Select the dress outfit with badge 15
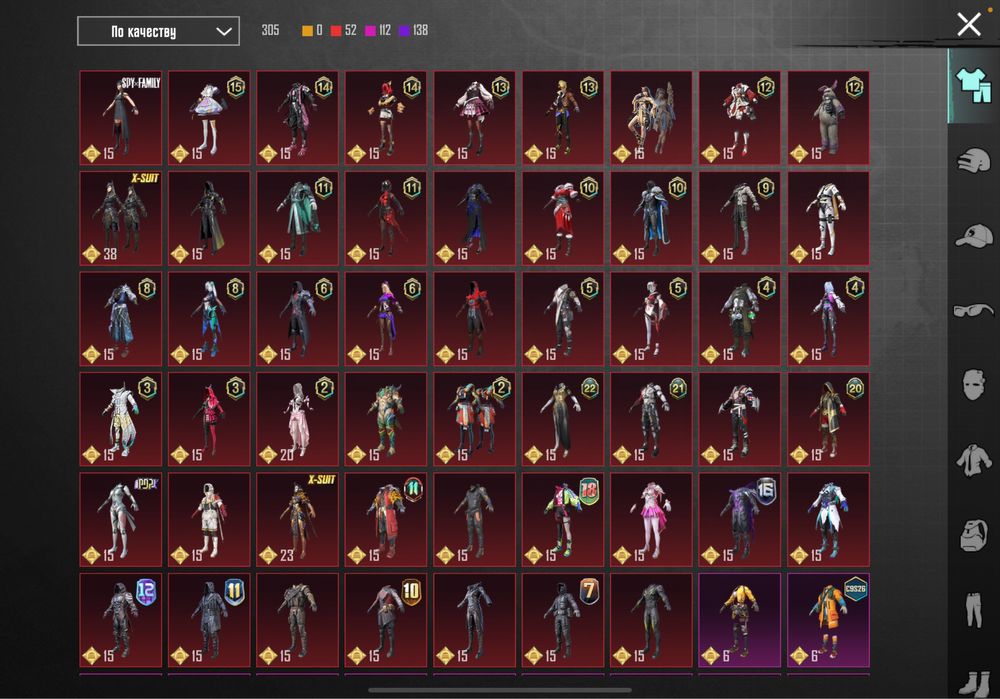This screenshot has height=699, width=1000. pos(209,118)
